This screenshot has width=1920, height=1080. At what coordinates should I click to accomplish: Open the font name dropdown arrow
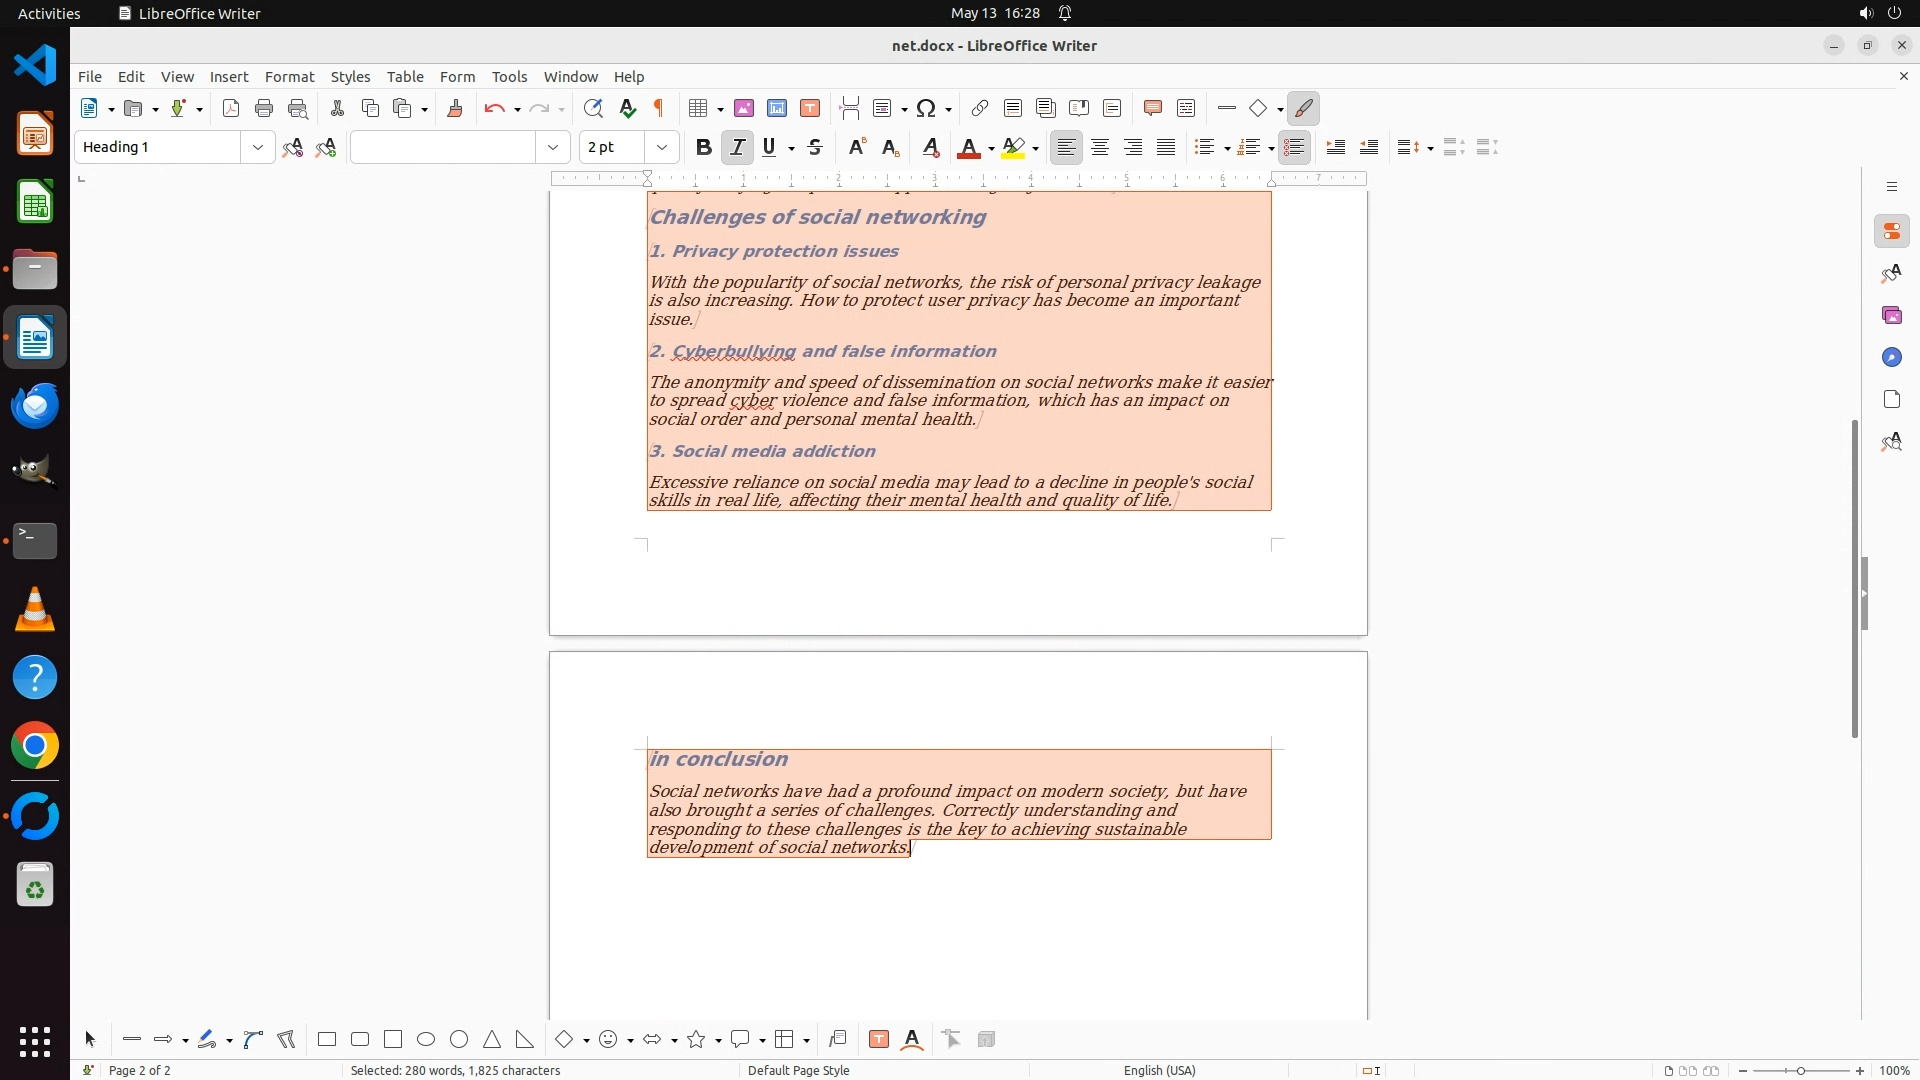click(x=553, y=148)
